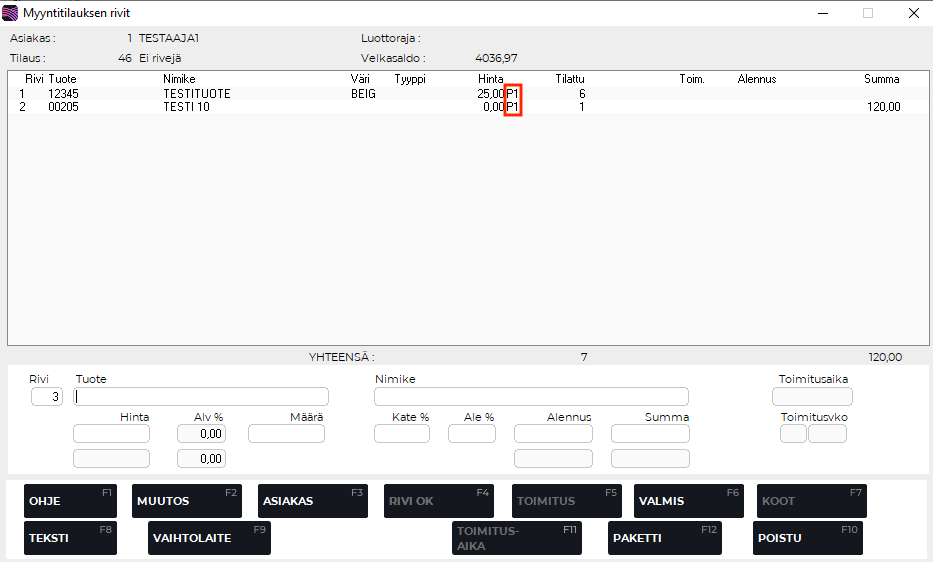Click the VALMIS F6 button
Image resolution: width=933 pixels, height=562 pixels.
click(x=688, y=501)
